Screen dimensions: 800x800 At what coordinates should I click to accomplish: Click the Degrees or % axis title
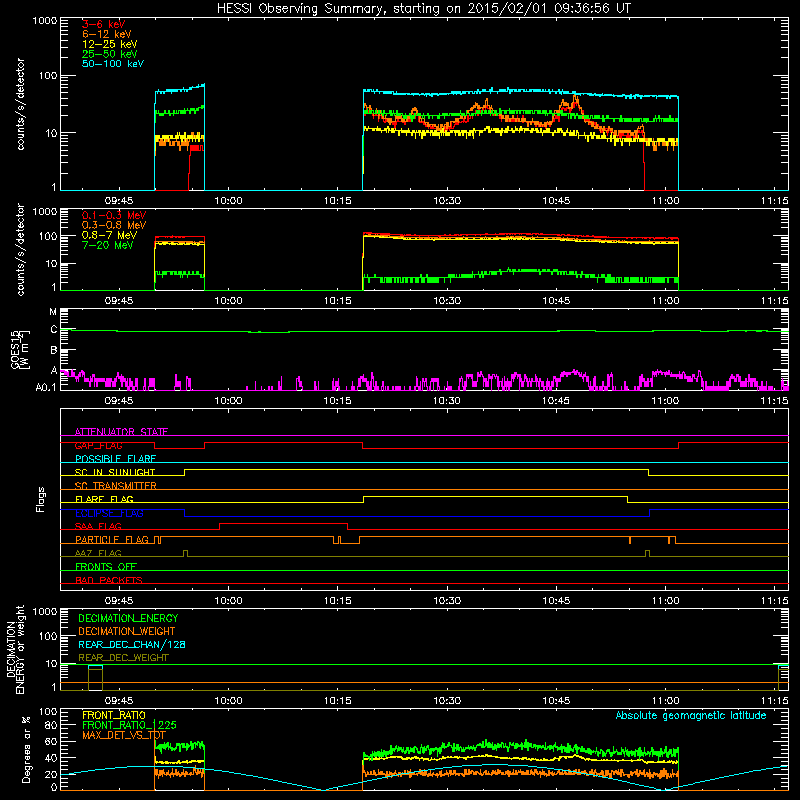(26, 749)
